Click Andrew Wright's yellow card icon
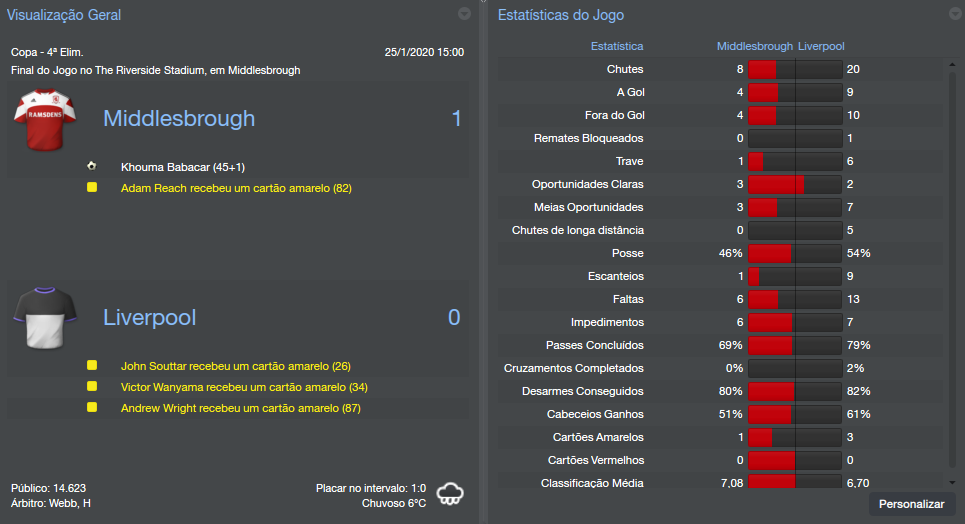This screenshot has height=524, width=965. 92,408
